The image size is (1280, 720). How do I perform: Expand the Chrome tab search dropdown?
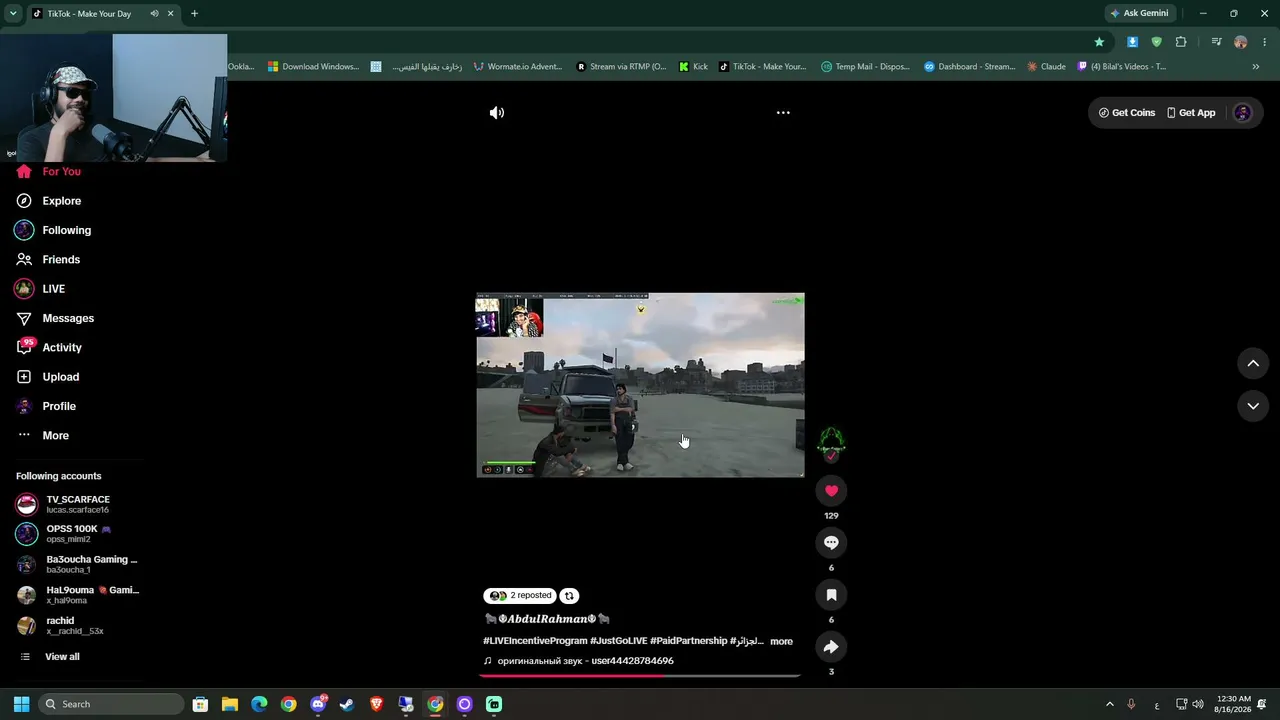click(13, 14)
